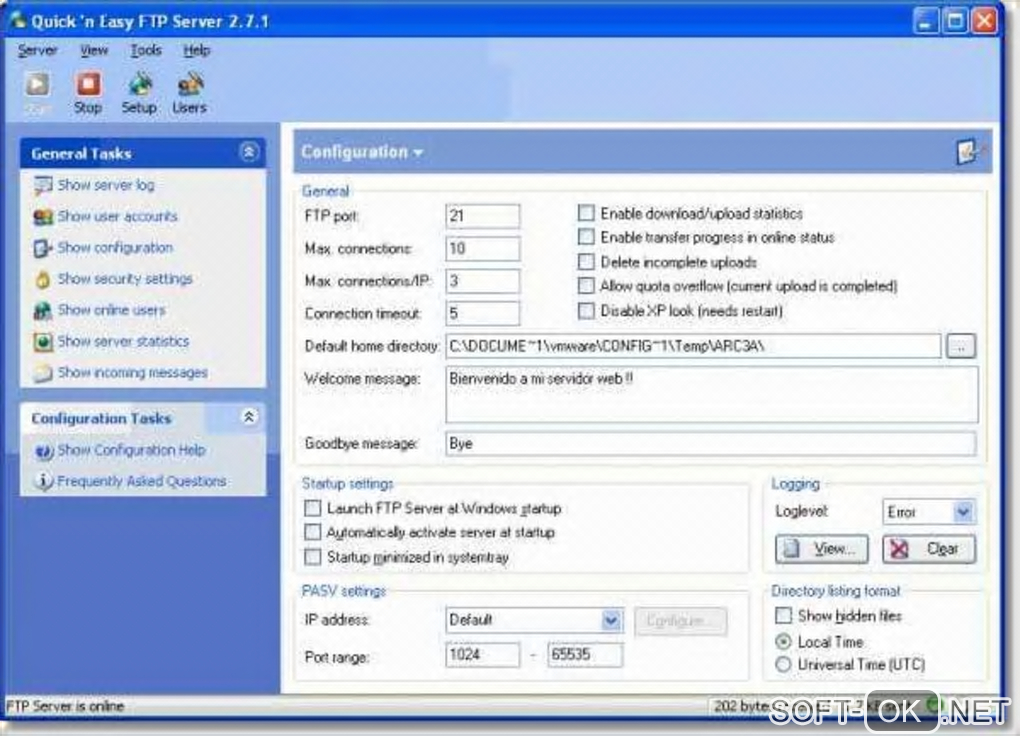This screenshot has width=1020, height=736.
Task: Click the FTP port field
Action: point(483,216)
